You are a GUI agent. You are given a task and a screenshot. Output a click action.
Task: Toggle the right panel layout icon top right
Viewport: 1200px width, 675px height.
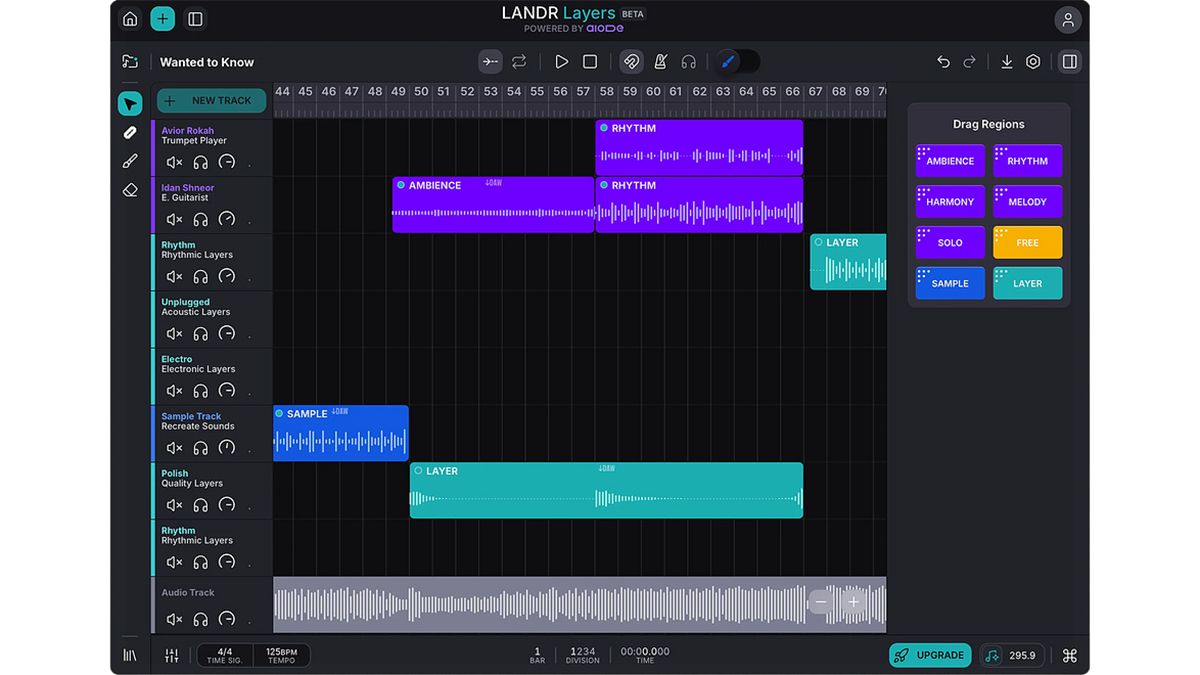pos(1069,61)
